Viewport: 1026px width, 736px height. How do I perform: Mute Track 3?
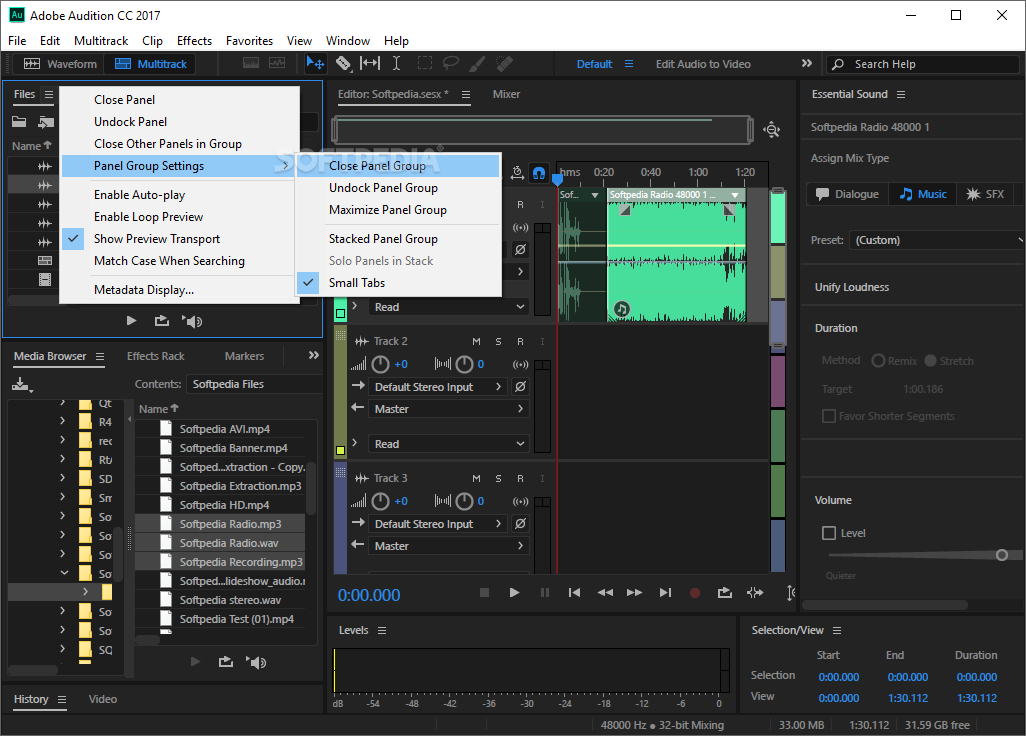pos(476,478)
